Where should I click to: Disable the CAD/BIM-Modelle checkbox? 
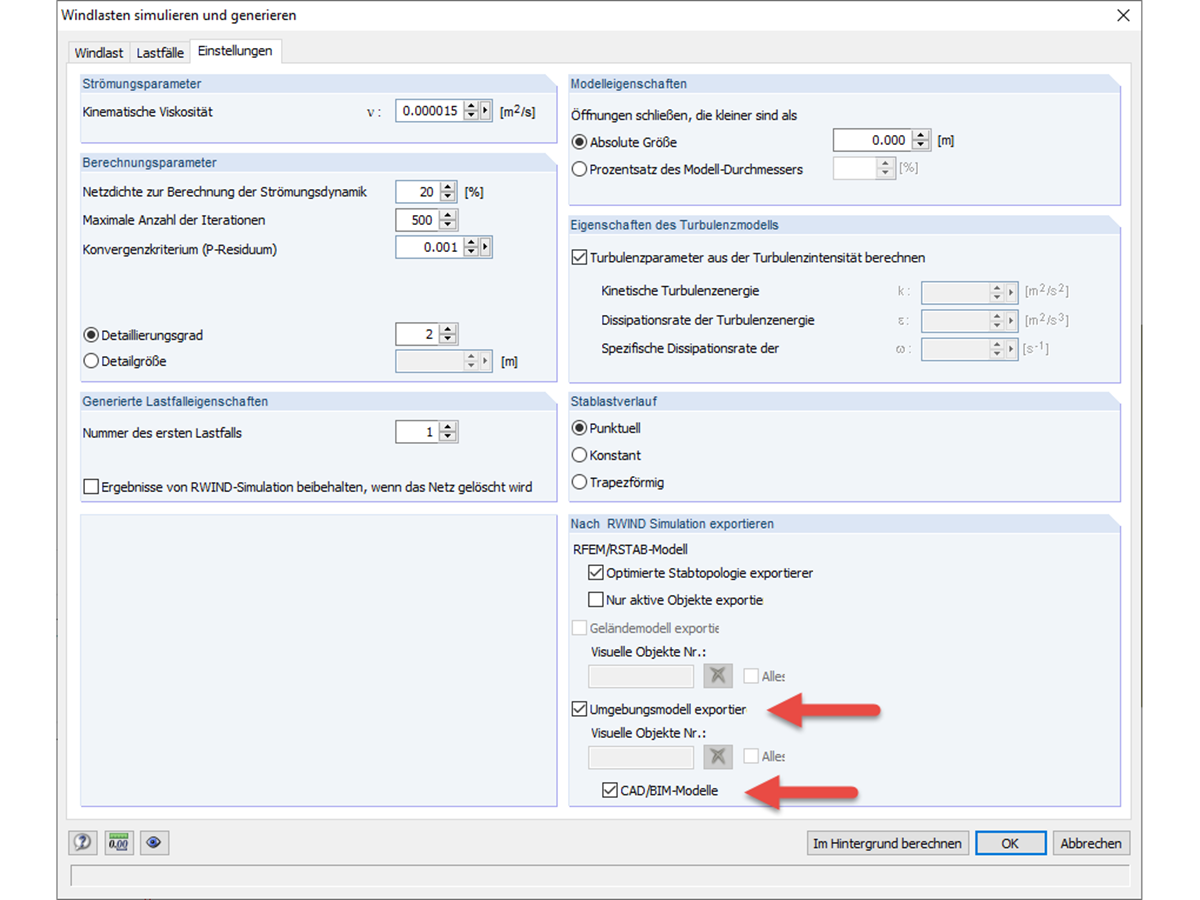click(x=608, y=791)
